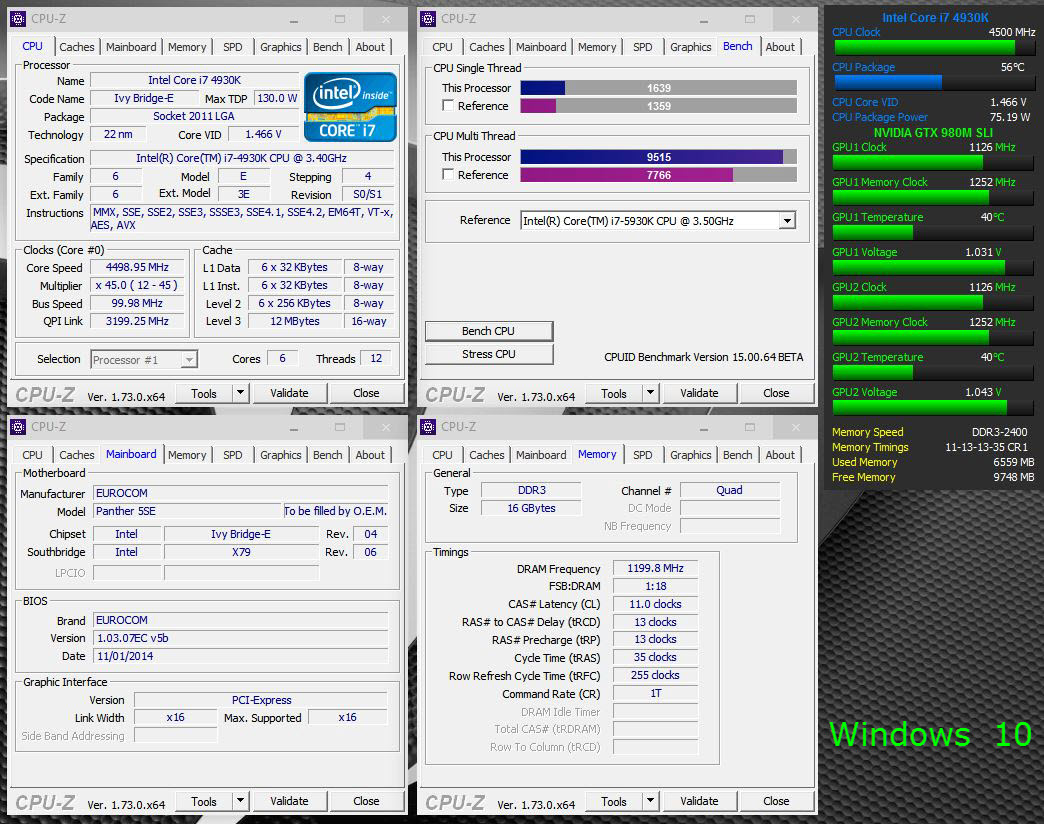This screenshot has width=1044, height=824.
Task: Click the Max TDP value 130.0 W
Action: (x=277, y=99)
